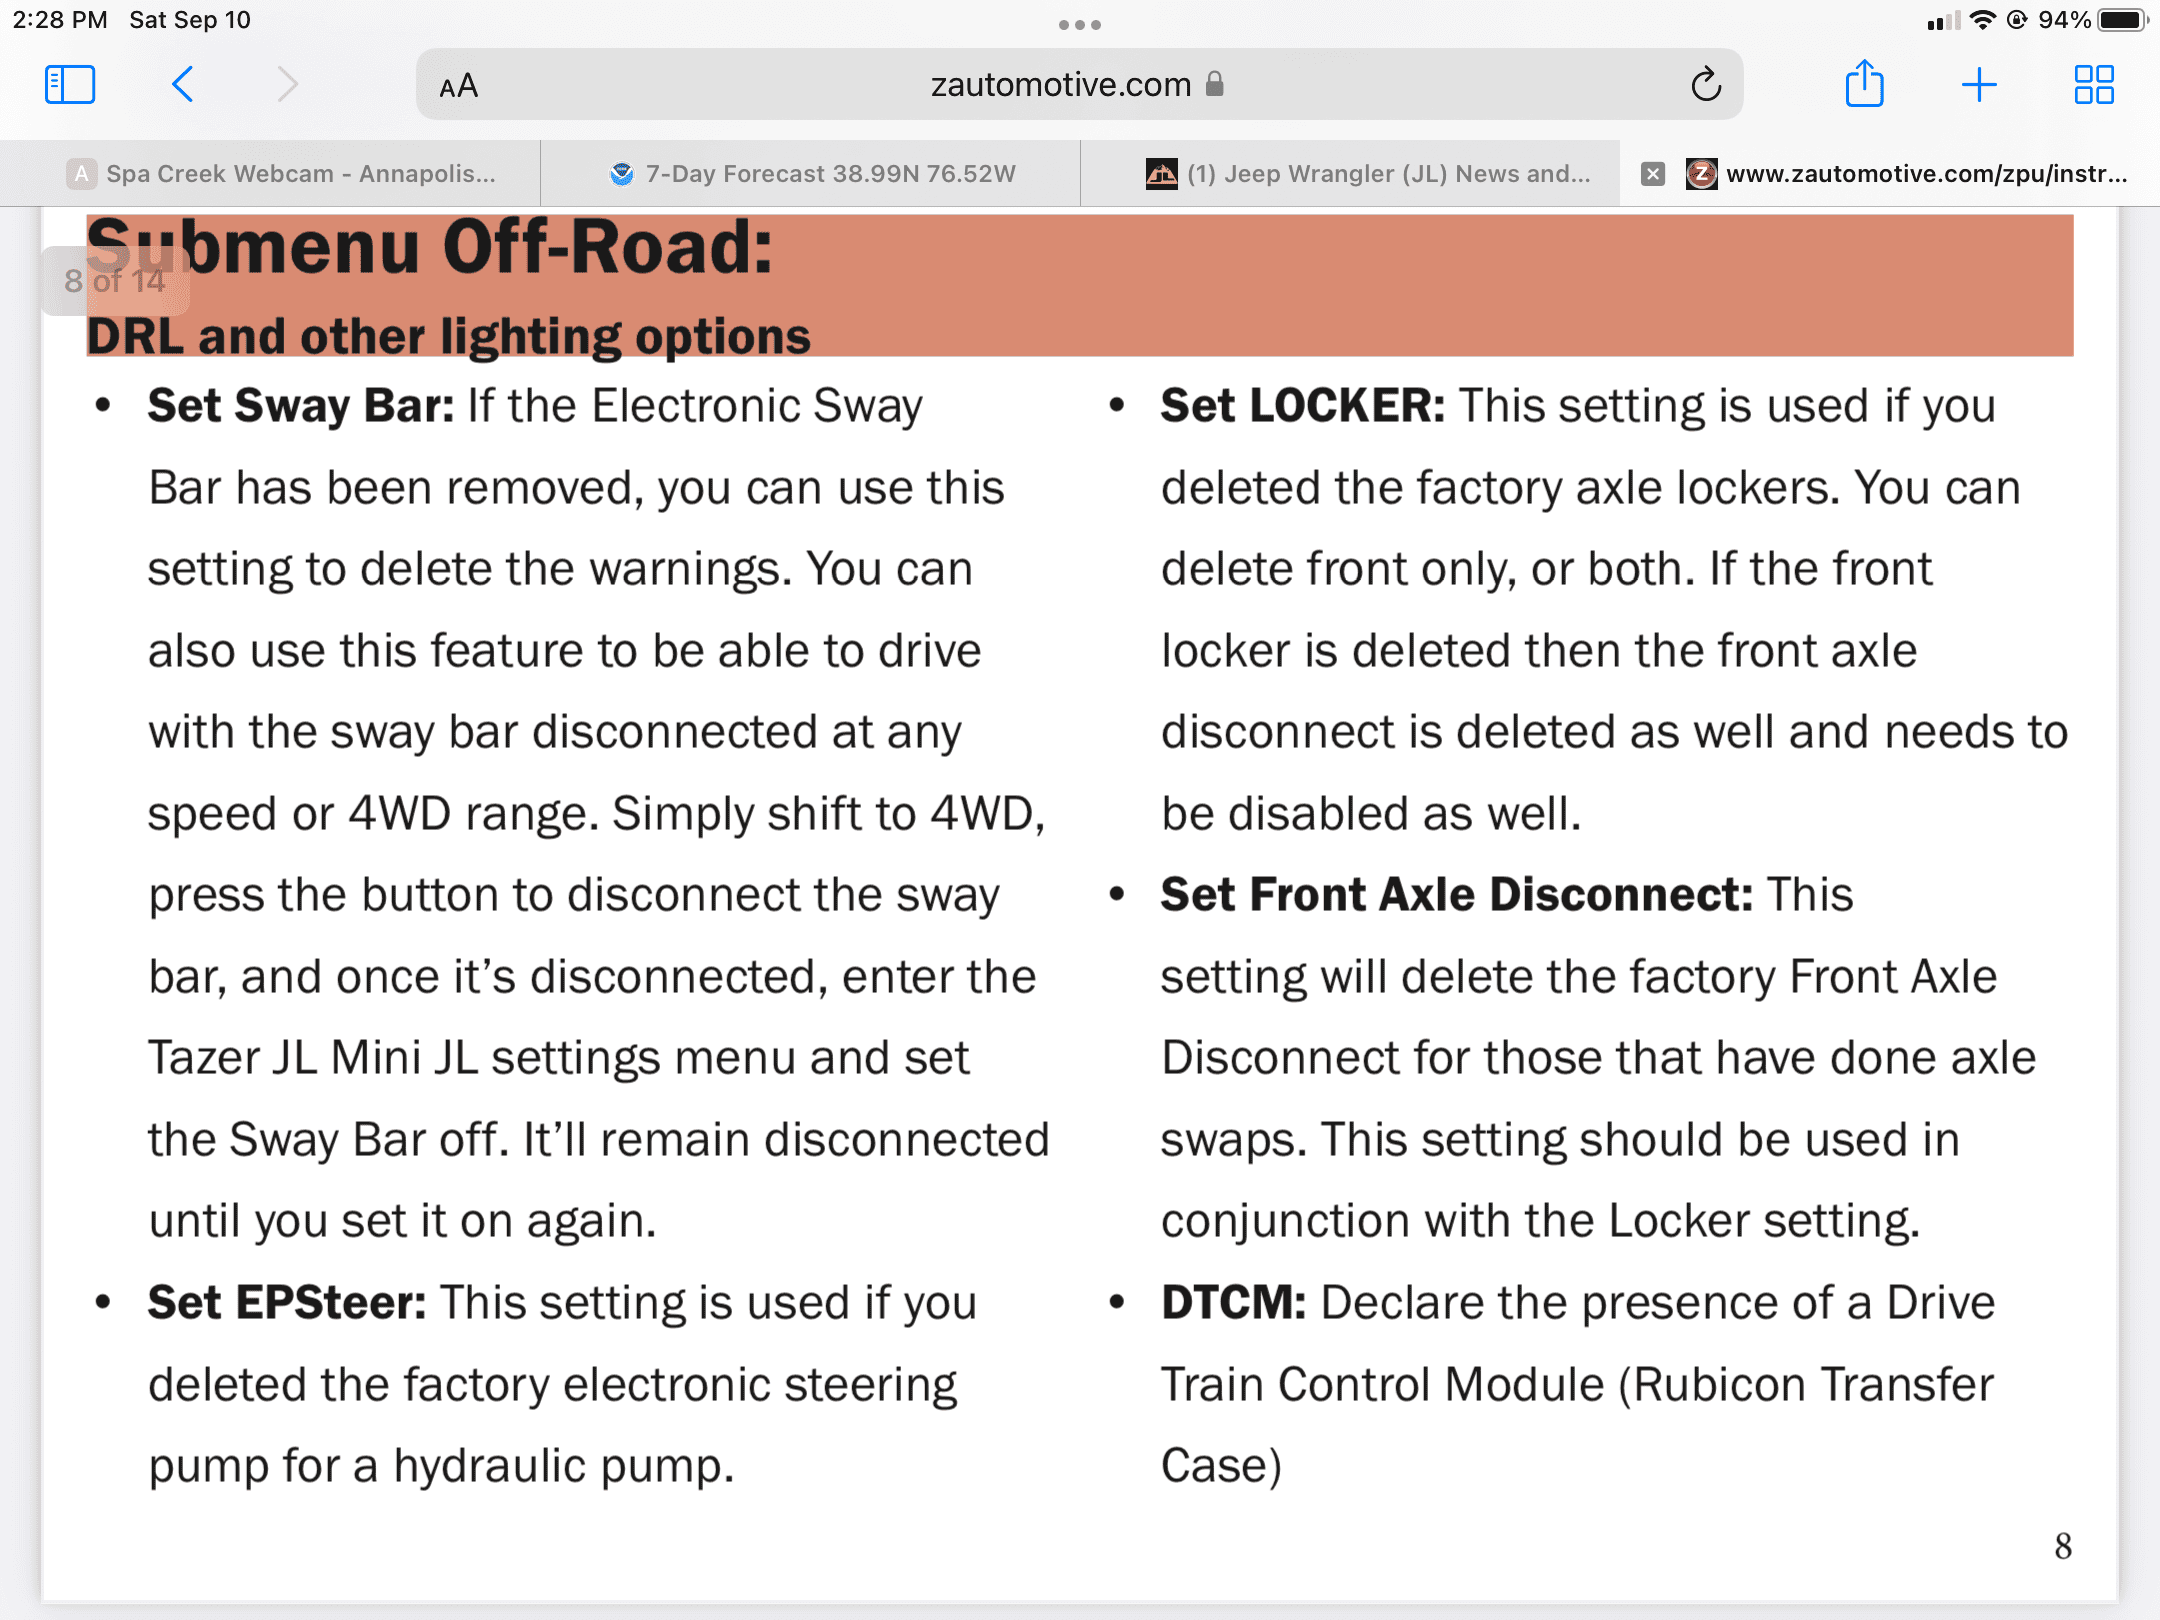Select the www.zautomotive.com/zpu/instr tab
Image resolution: width=2160 pixels, height=1620 pixels.
[1890, 174]
